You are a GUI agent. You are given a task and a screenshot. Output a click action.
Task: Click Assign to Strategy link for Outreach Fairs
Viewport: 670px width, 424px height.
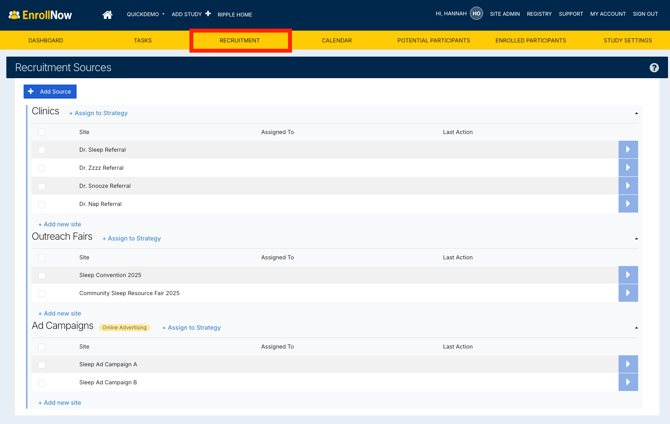click(131, 239)
